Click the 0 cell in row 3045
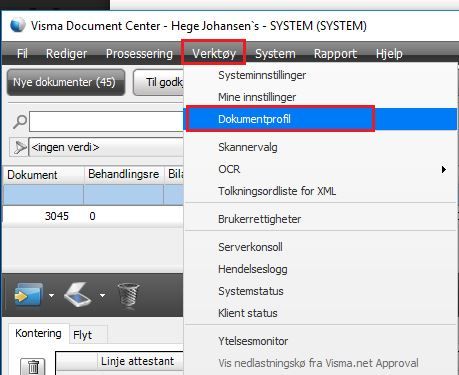The width and height of the screenshot is (459, 375). [123, 216]
